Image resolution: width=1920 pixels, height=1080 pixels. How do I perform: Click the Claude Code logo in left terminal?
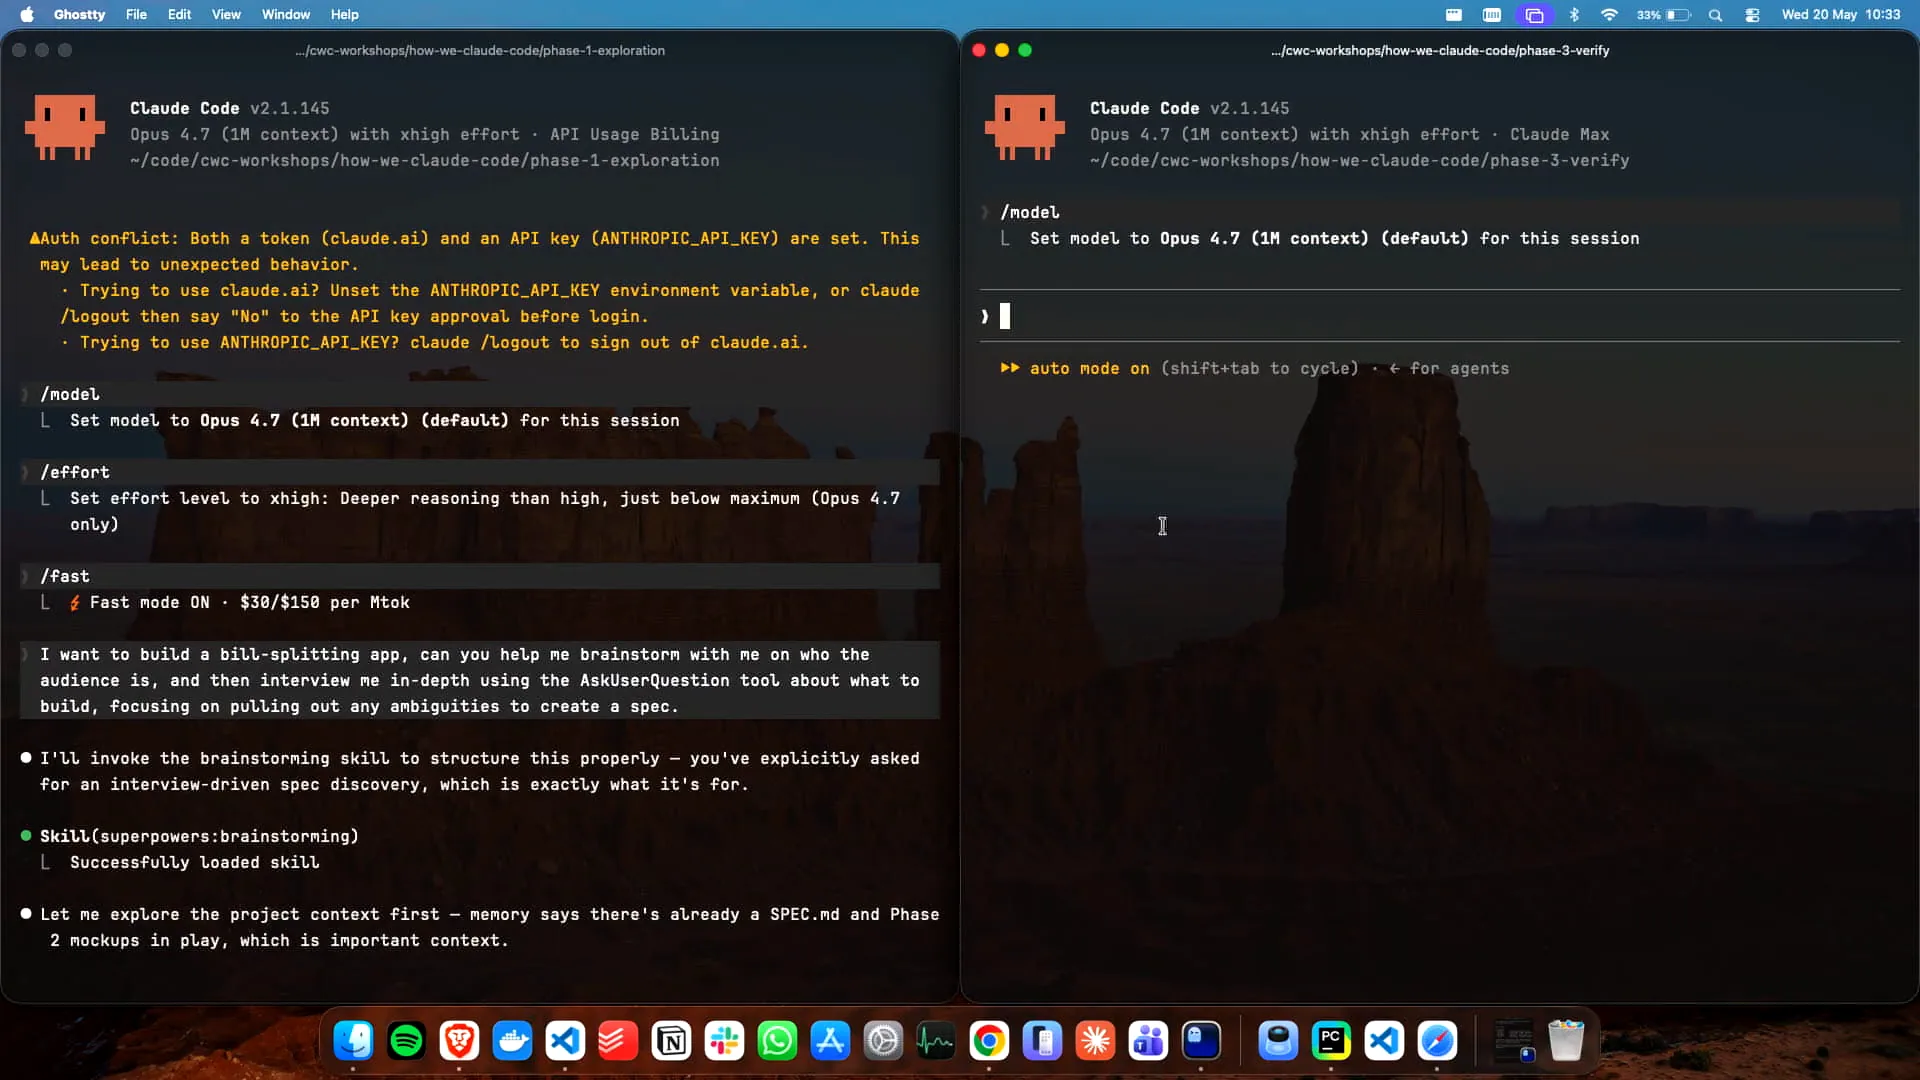(x=65, y=127)
